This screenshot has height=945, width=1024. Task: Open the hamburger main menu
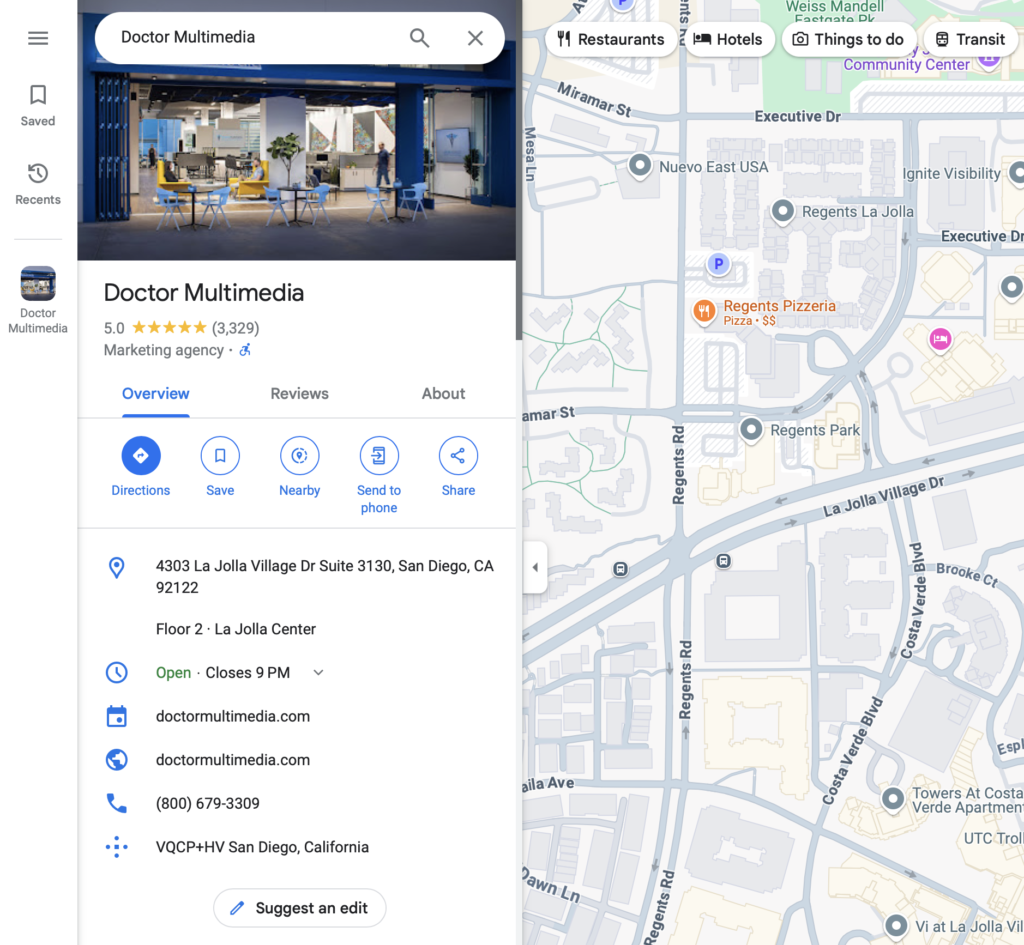point(38,38)
